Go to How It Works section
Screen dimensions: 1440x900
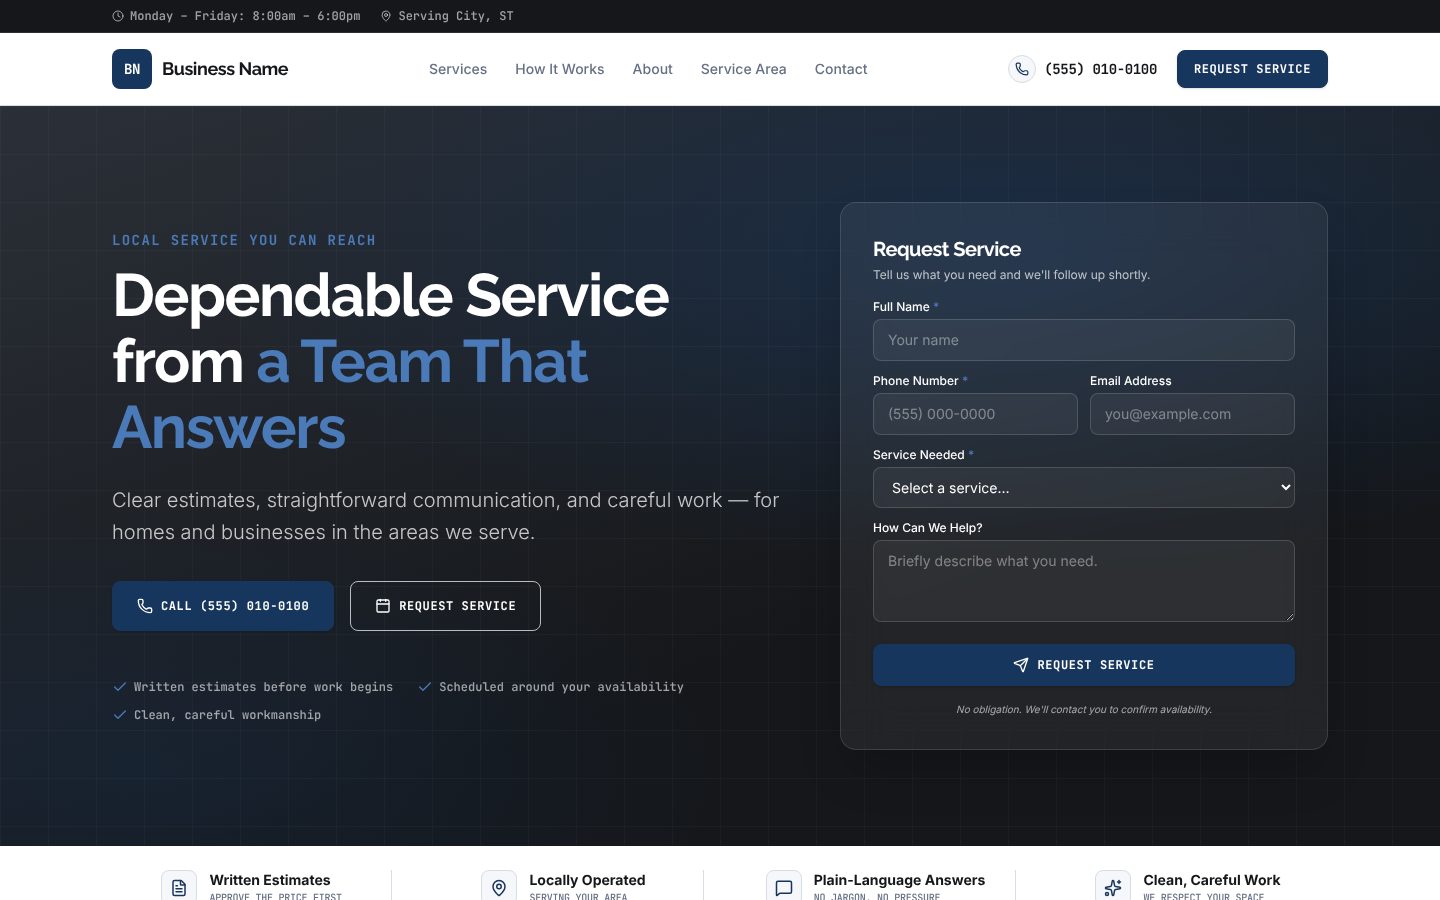click(560, 69)
